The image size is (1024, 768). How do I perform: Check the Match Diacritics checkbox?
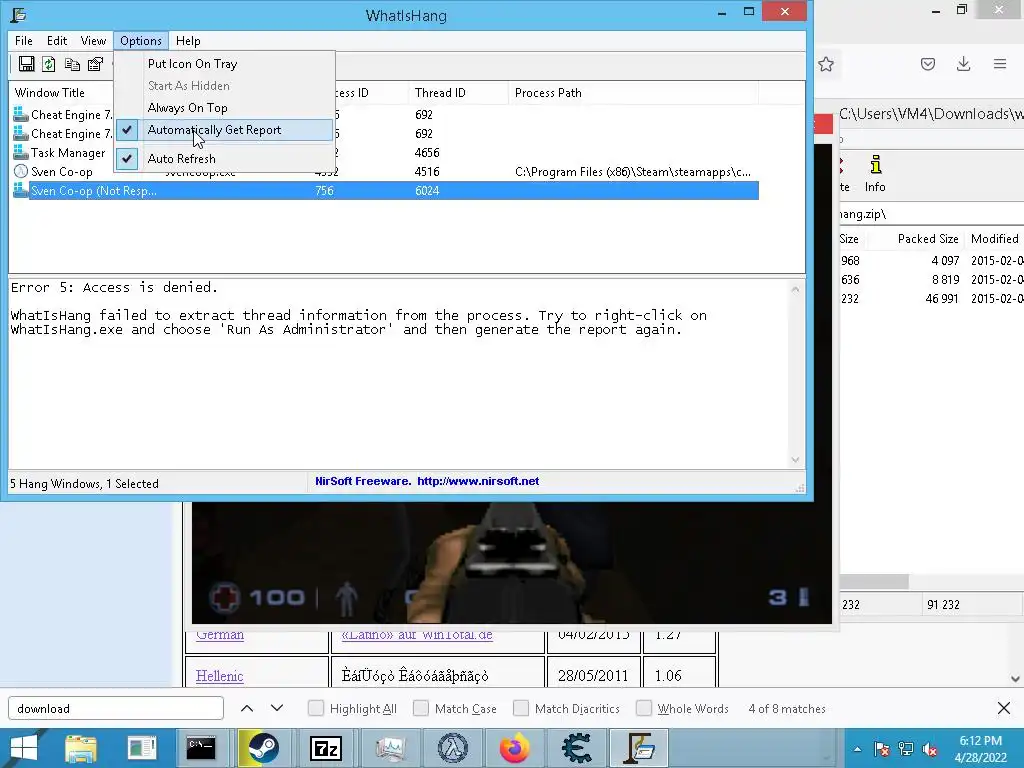[520, 708]
